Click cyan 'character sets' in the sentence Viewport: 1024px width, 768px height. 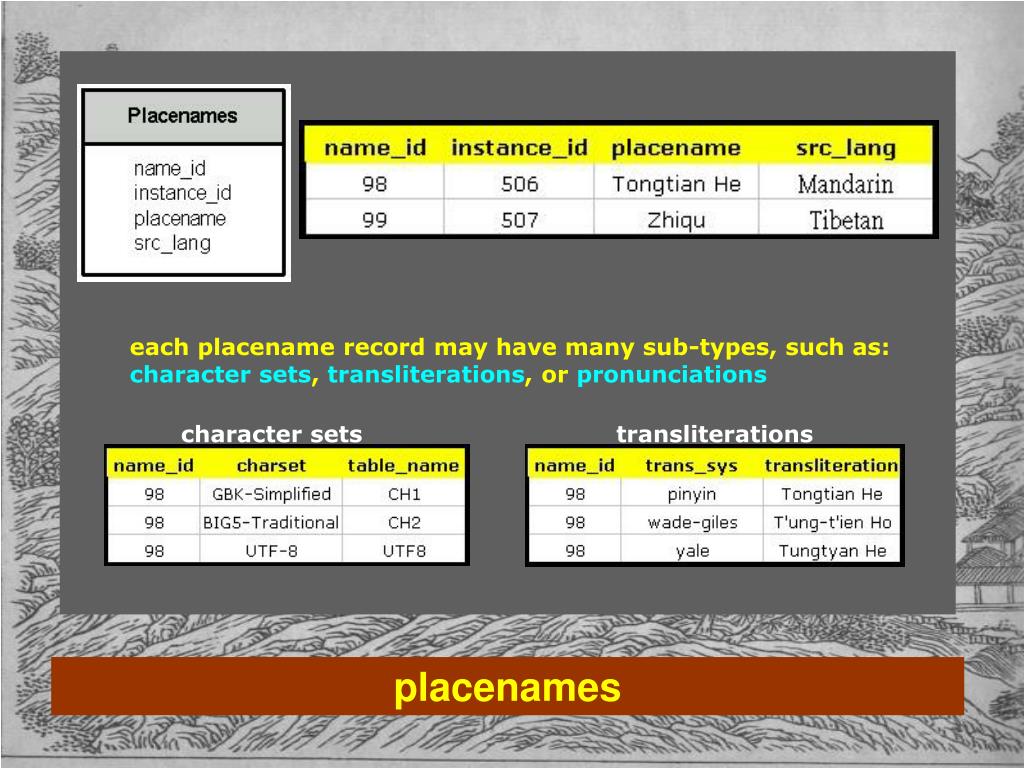coord(220,374)
